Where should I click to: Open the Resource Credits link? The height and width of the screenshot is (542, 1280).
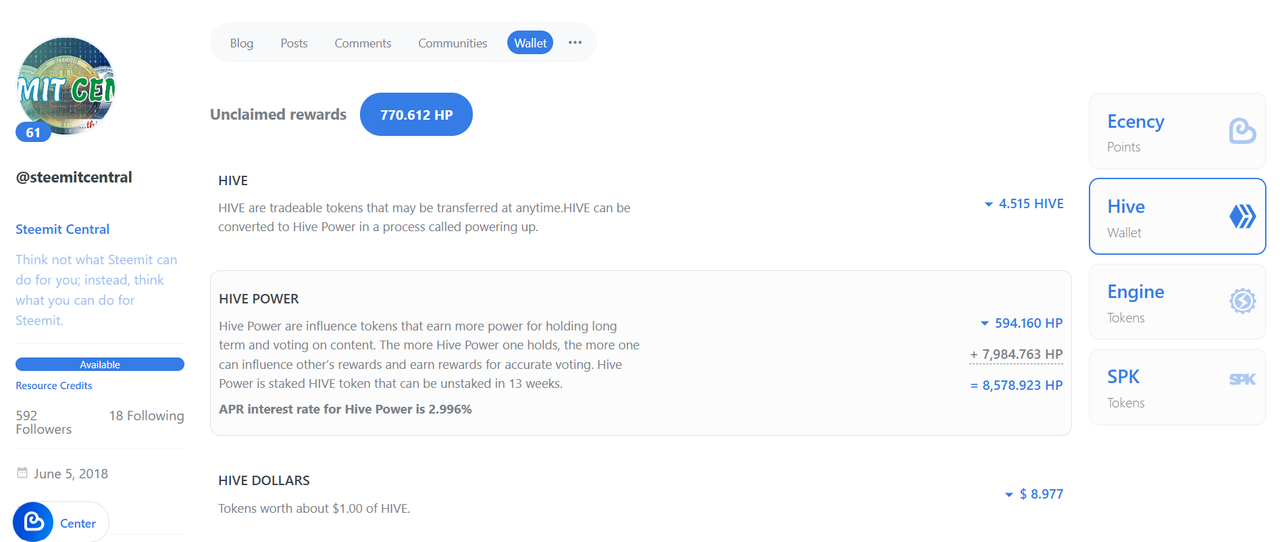54,385
